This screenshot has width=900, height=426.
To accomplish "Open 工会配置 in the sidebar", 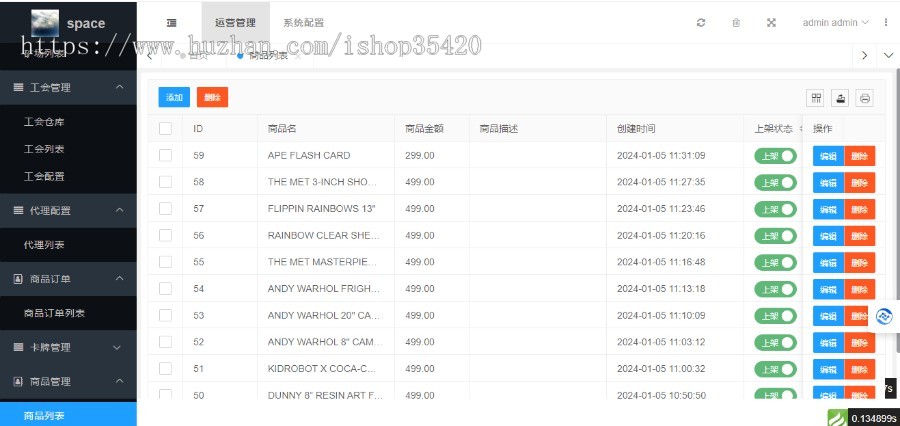I will pos(44,176).
